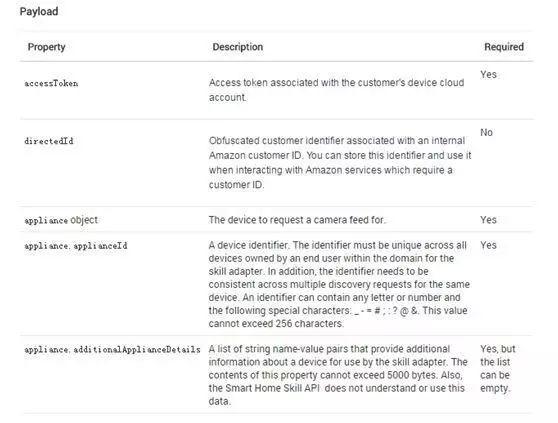The image size is (558, 423).
Task: Click the text 'cannot exceed 256 characters'
Action: [276, 324]
